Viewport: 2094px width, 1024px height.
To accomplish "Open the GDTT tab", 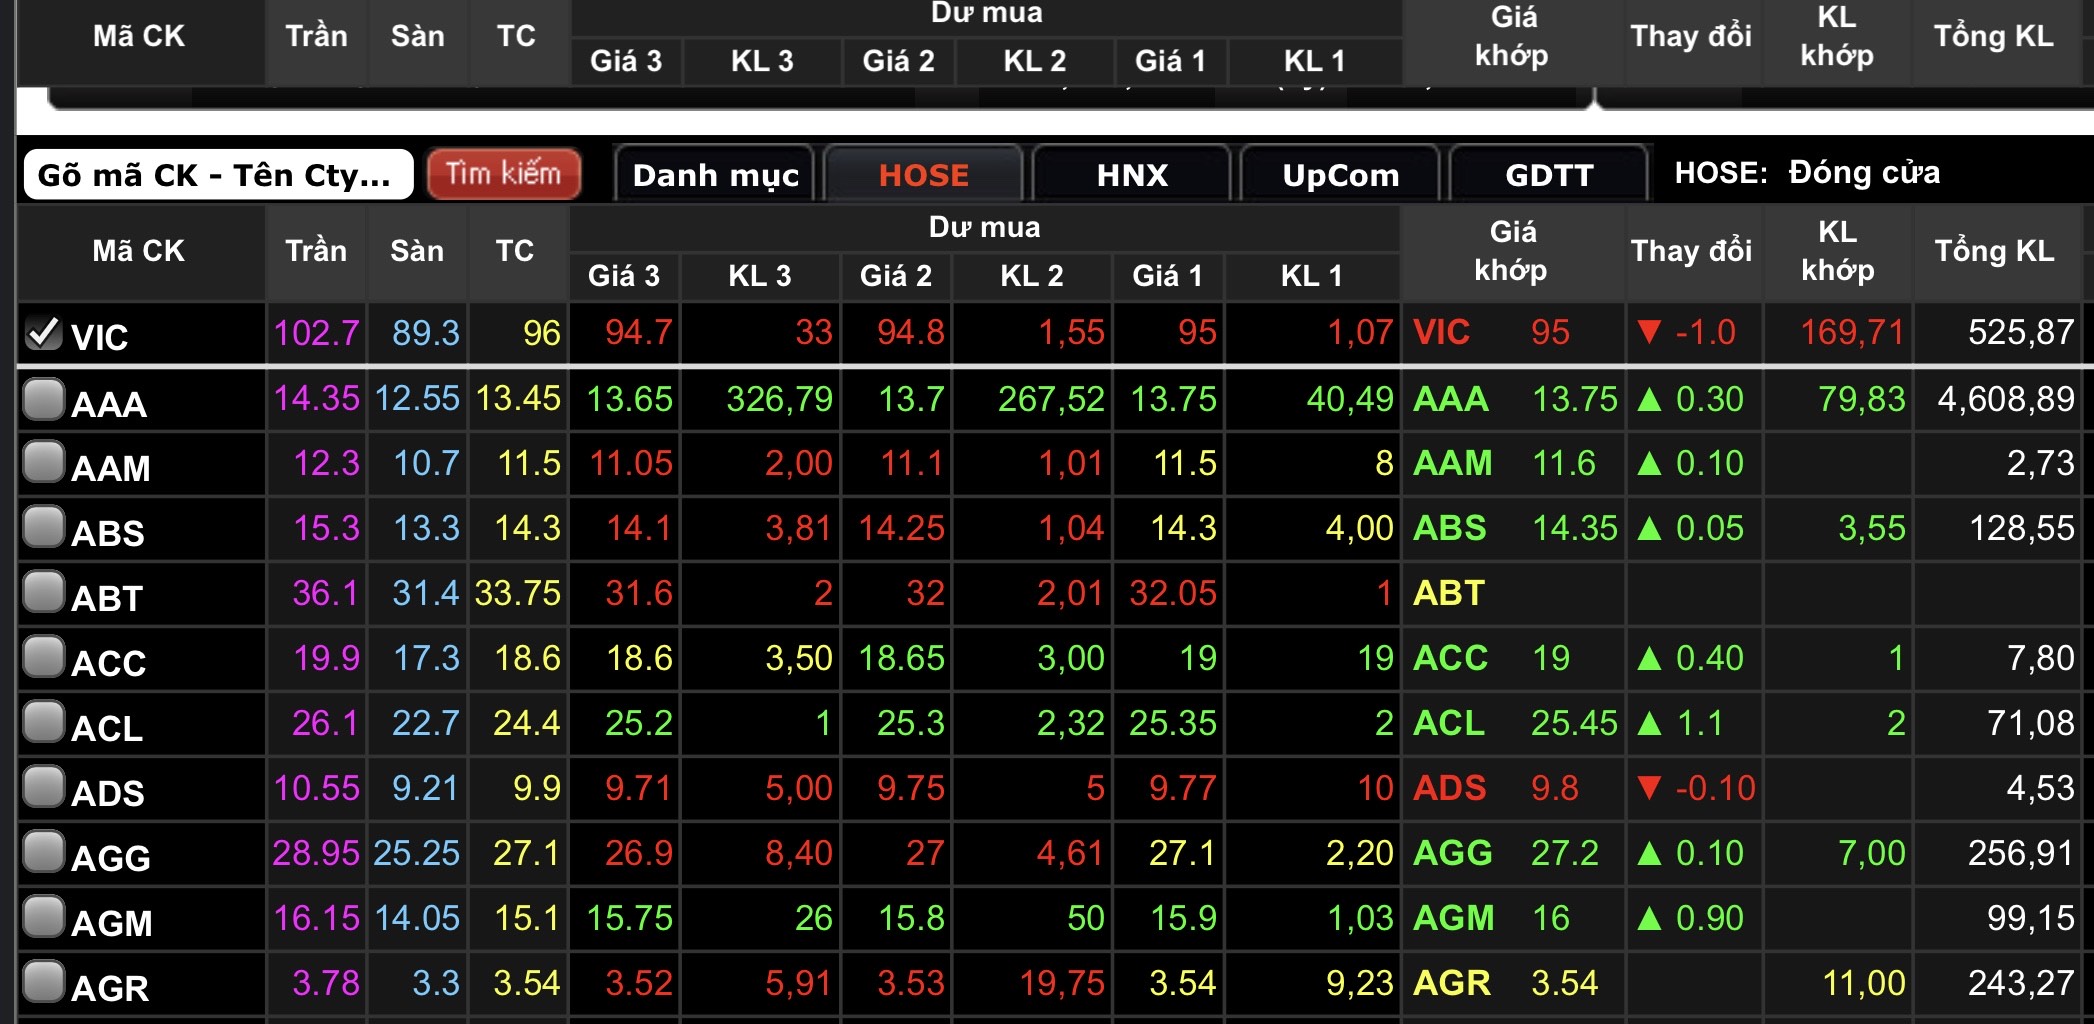I will coord(1549,175).
